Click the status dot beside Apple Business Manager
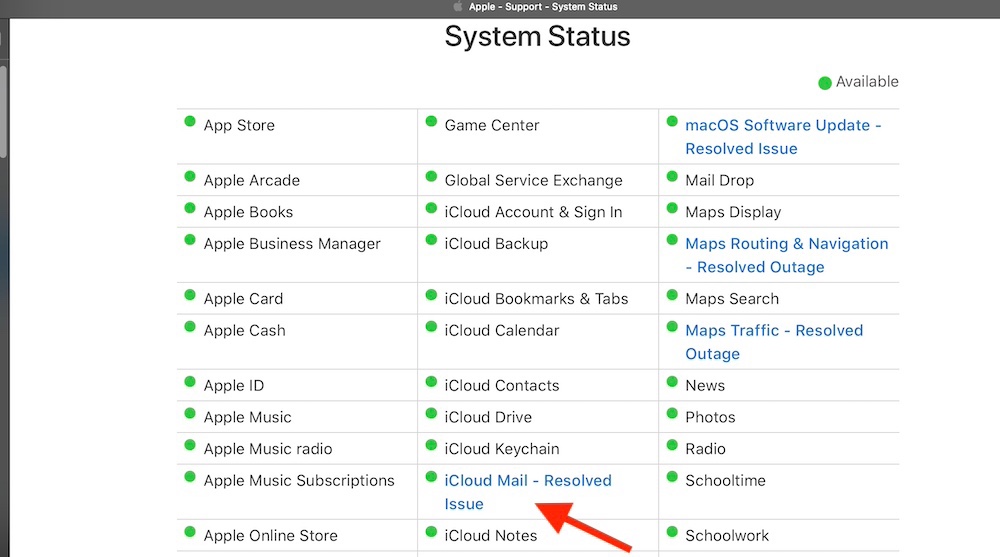The width and height of the screenshot is (1000, 557). pos(189,240)
